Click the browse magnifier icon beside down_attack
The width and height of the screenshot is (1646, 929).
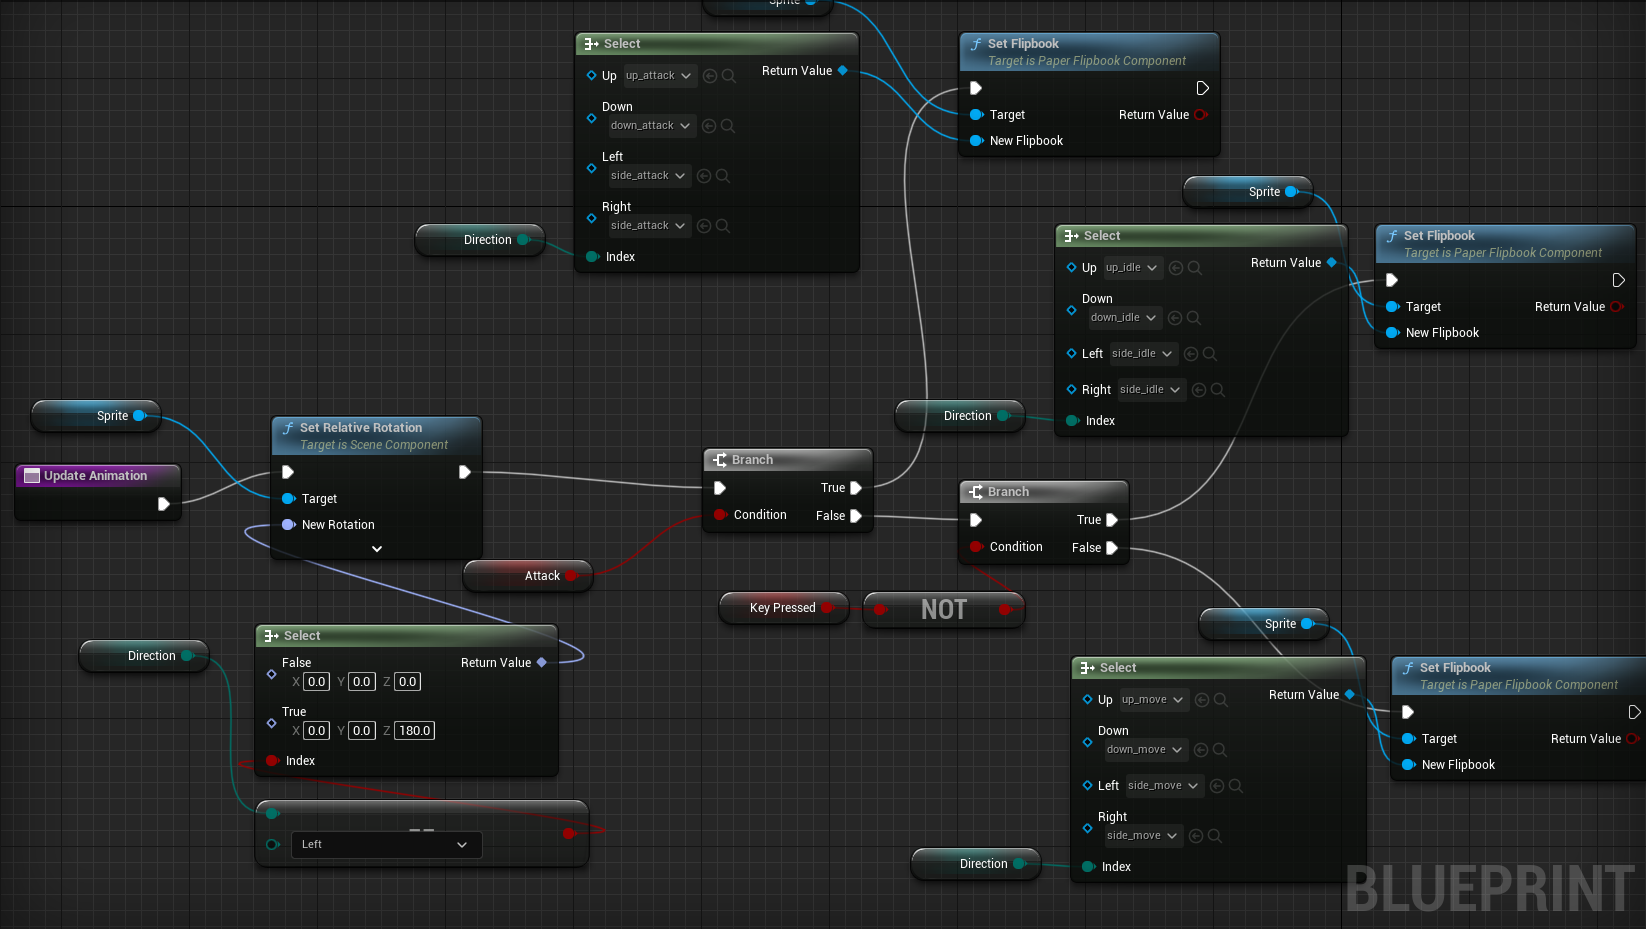pos(728,126)
